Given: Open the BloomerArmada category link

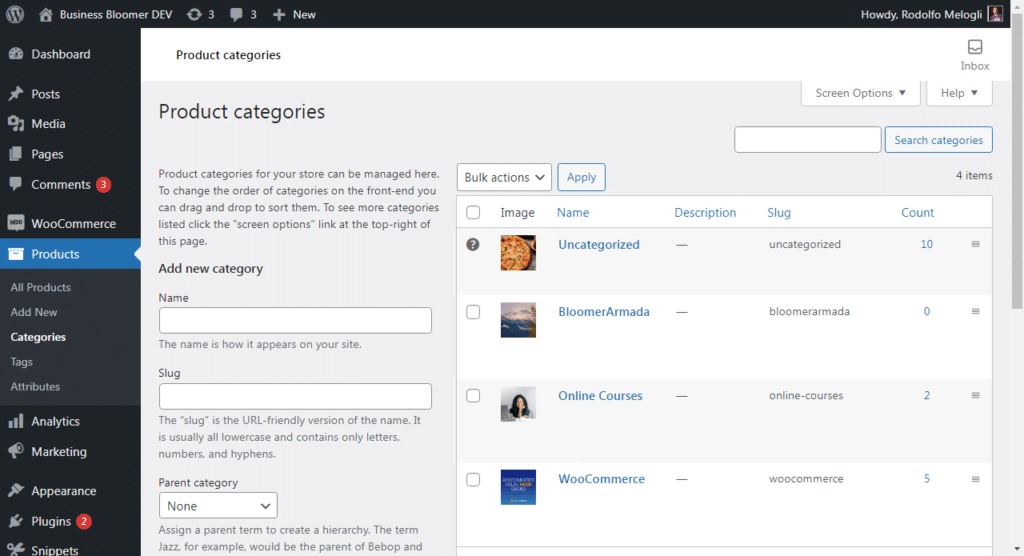Looking at the screenshot, I should coord(604,312).
